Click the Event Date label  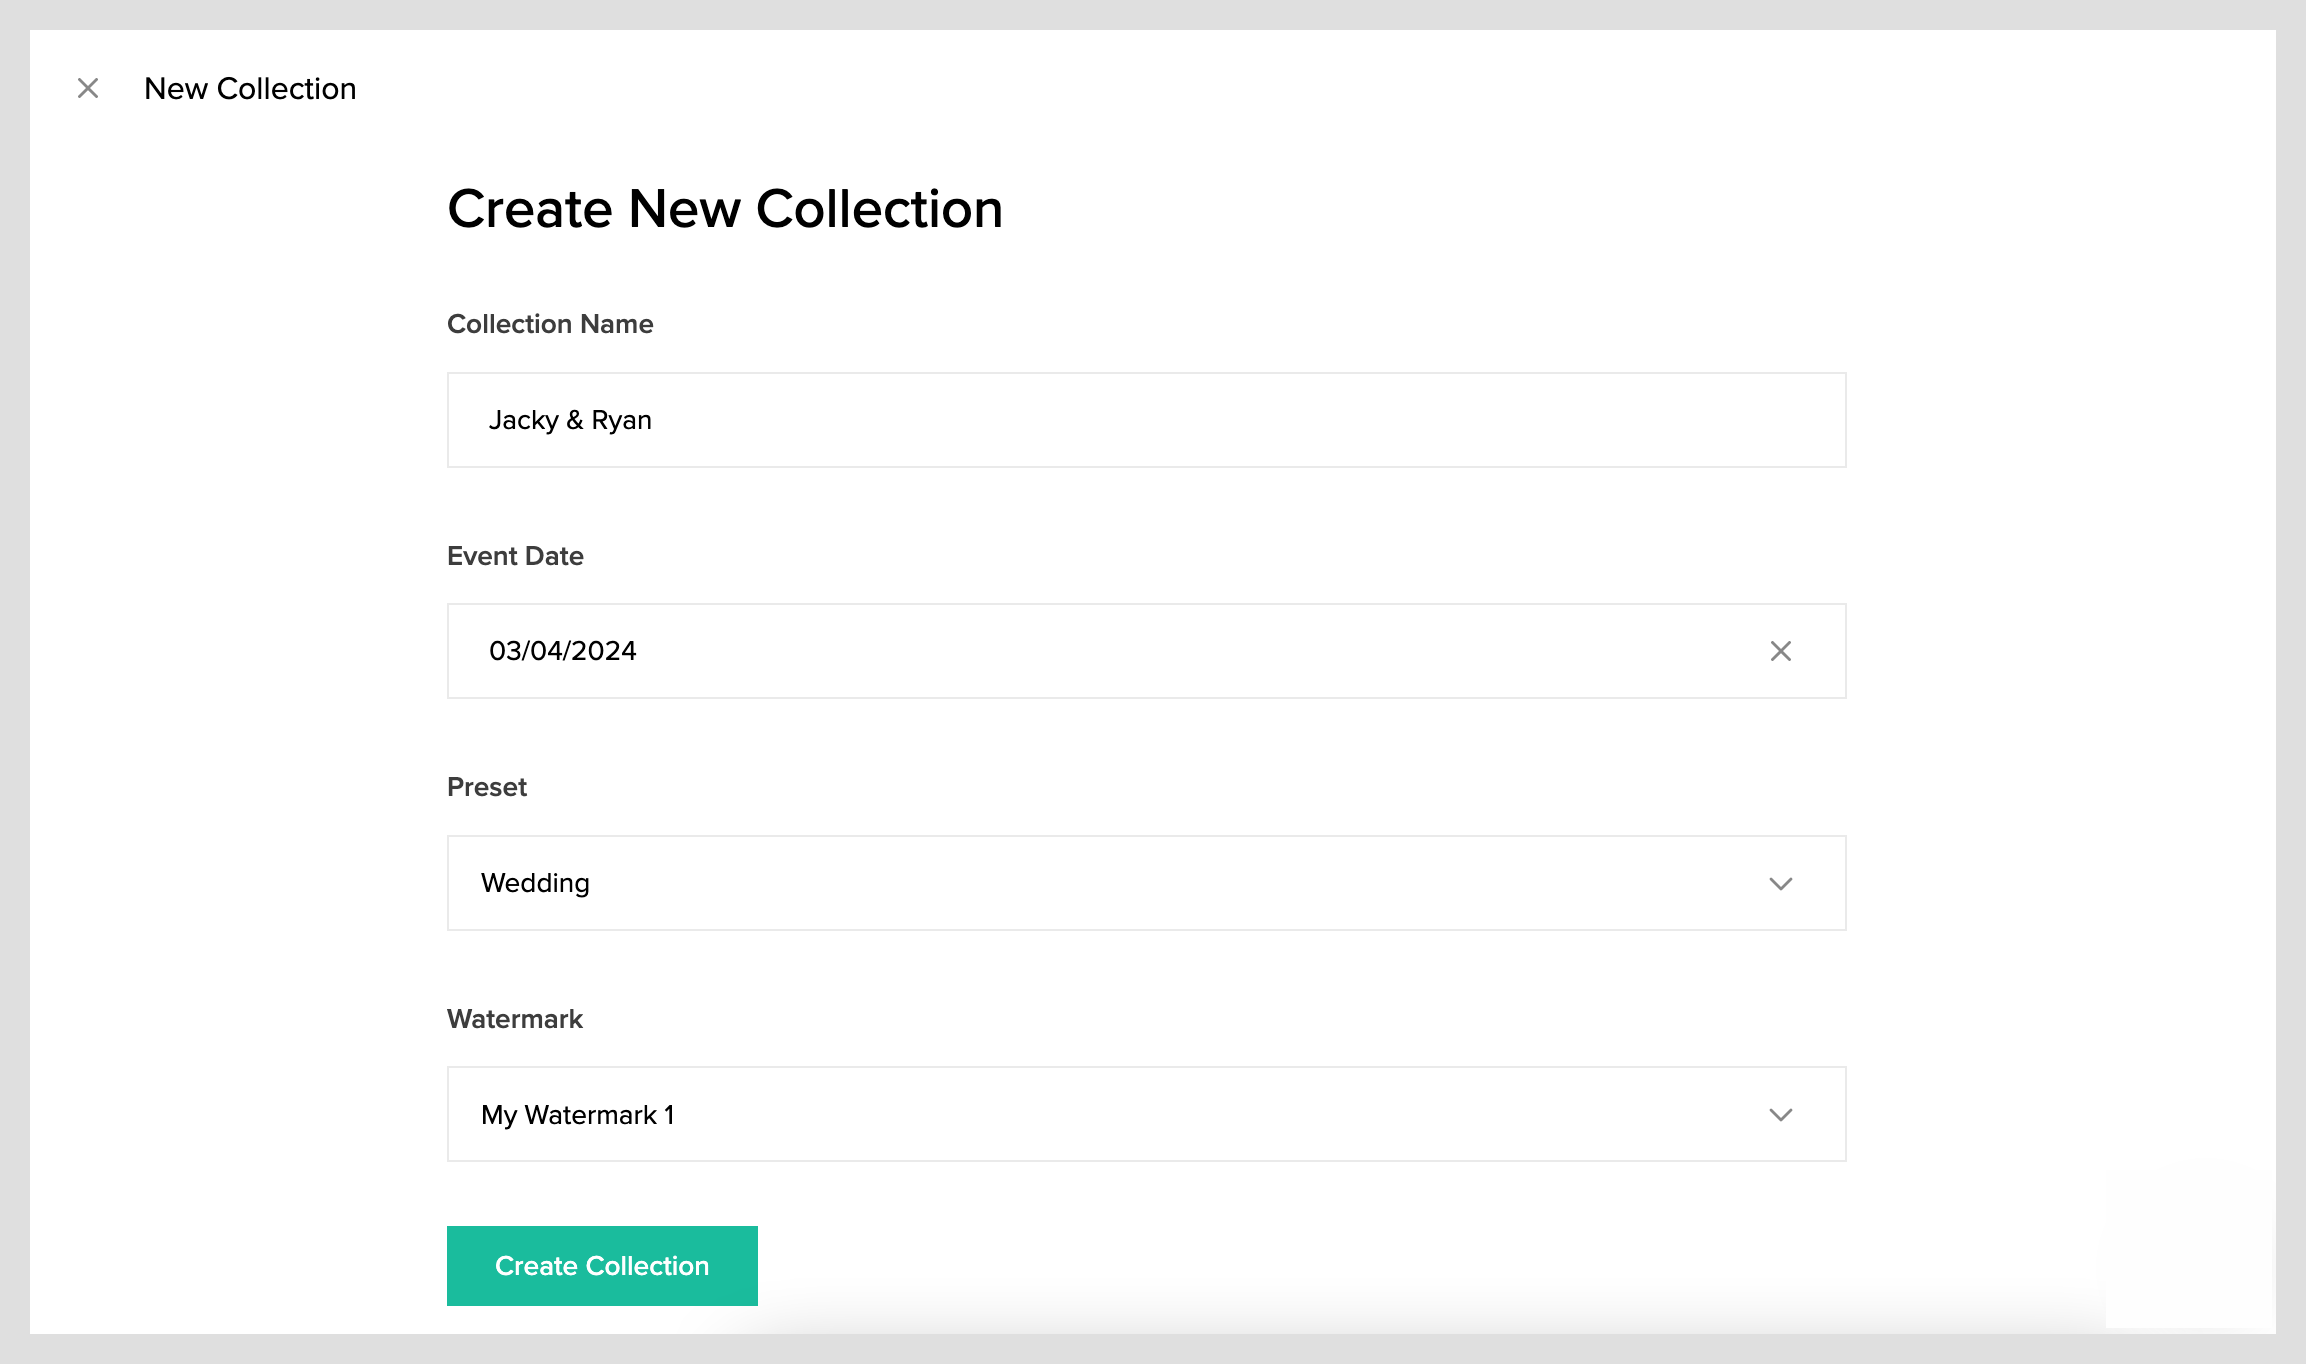(x=514, y=556)
